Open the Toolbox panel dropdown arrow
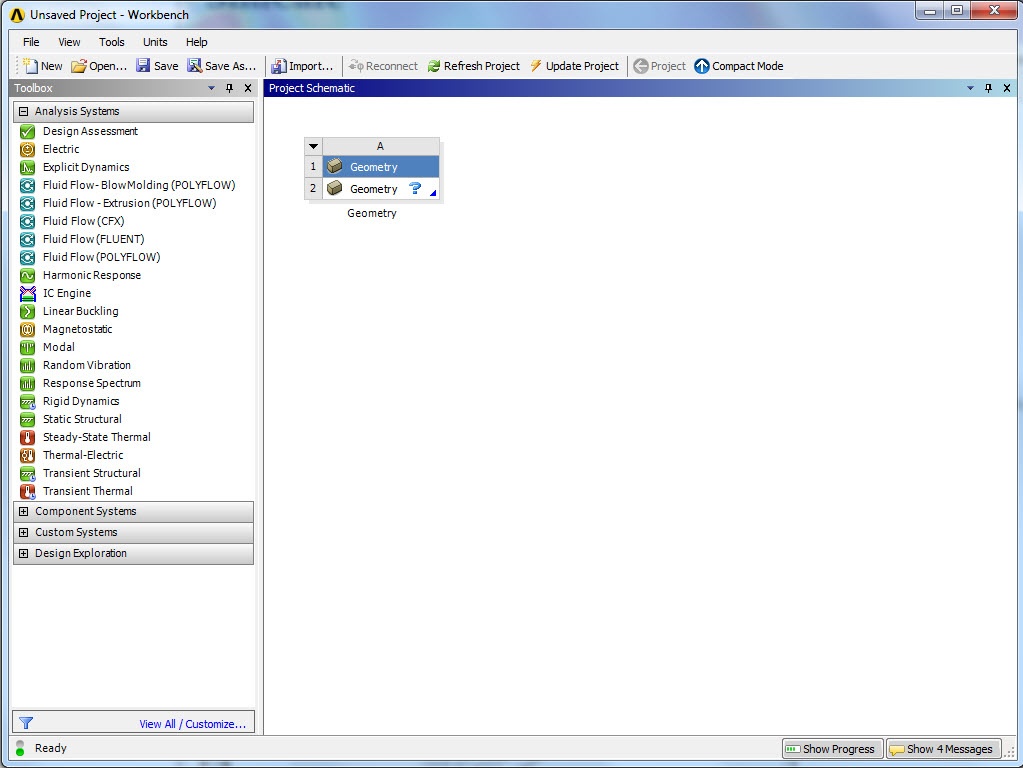The height and width of the screenshot is (768, 1023). click(211, 88)
